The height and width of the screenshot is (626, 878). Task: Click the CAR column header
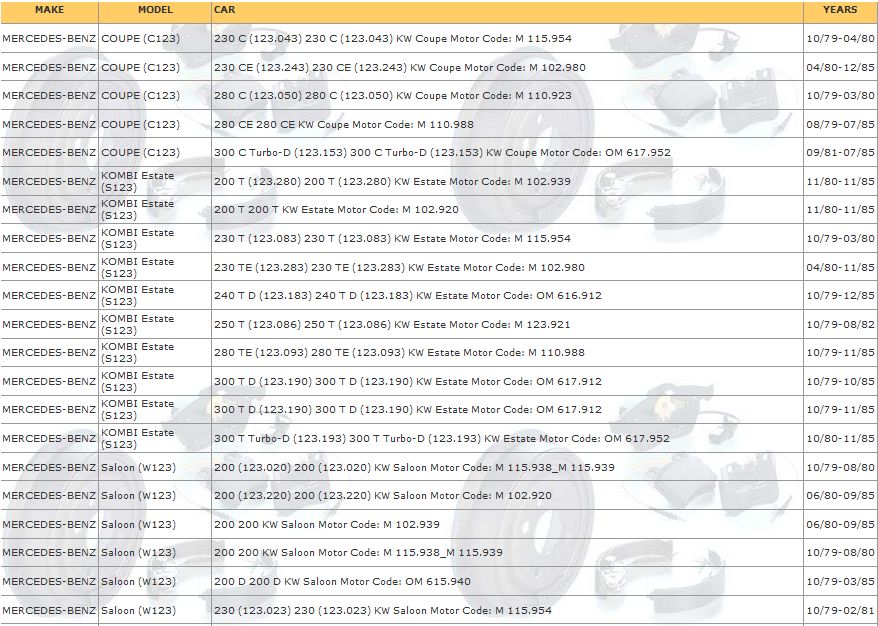[x=225, y=10]
